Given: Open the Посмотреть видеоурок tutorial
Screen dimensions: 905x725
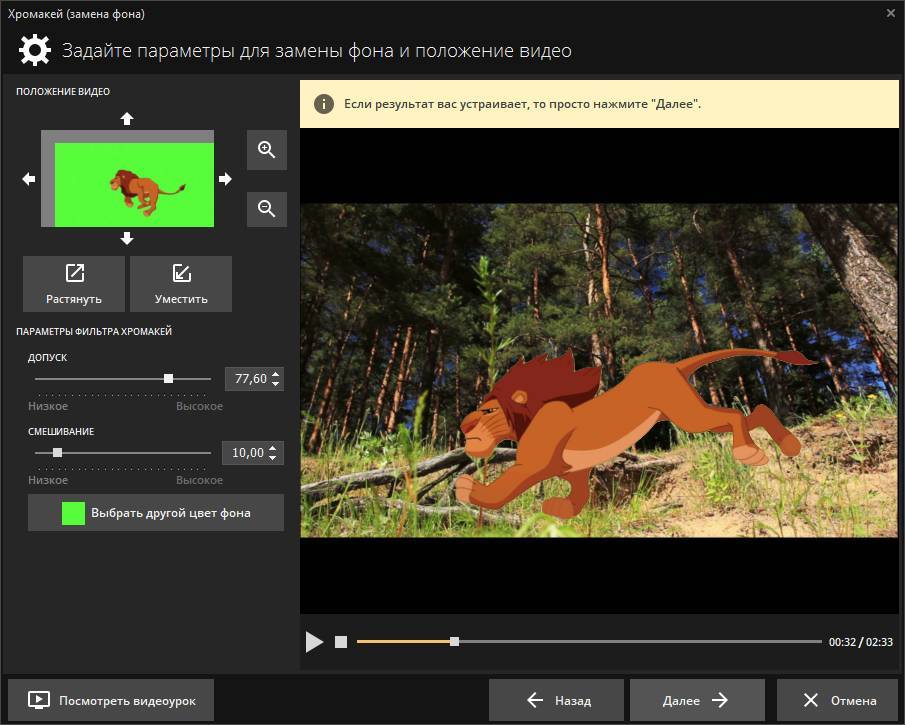Looking at the screenshot, I should pos(111,701).
